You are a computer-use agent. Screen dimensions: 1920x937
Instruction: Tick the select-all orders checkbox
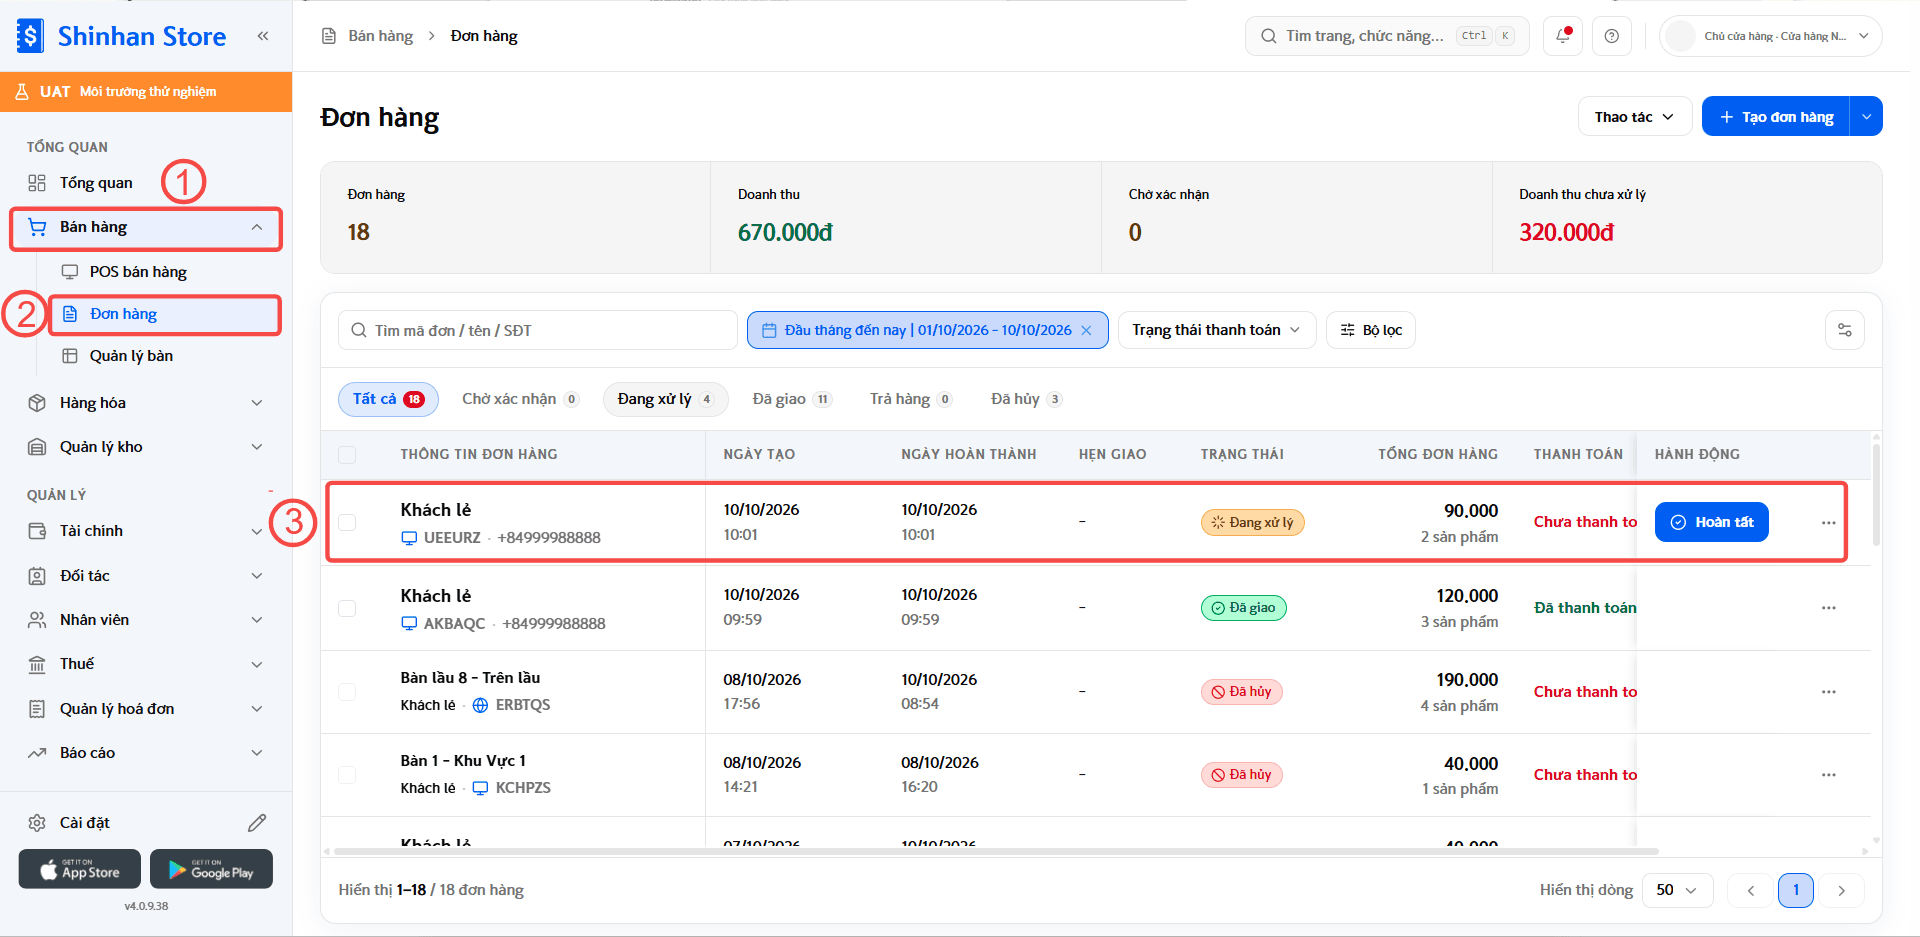pos(347,455)
